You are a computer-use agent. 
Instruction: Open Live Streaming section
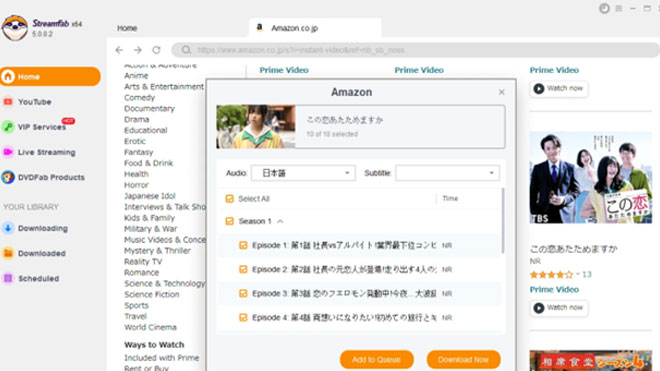pos(46,152)
